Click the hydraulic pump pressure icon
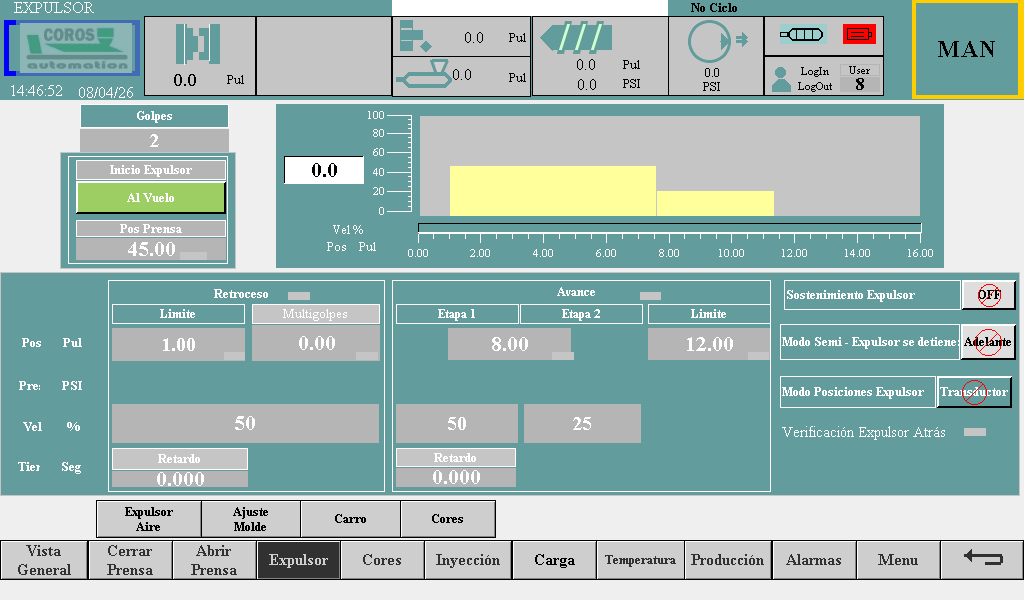Viewport: 1024px width, 600px height. [712, 41]
